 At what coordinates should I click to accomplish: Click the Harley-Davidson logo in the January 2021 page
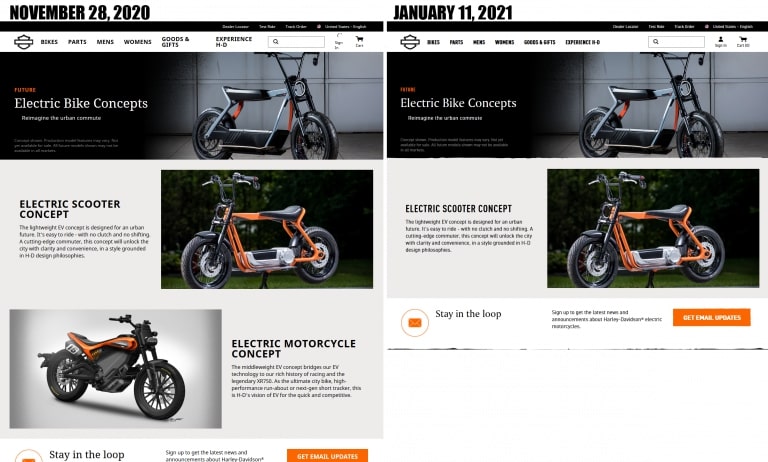click(x=410, y=42)
